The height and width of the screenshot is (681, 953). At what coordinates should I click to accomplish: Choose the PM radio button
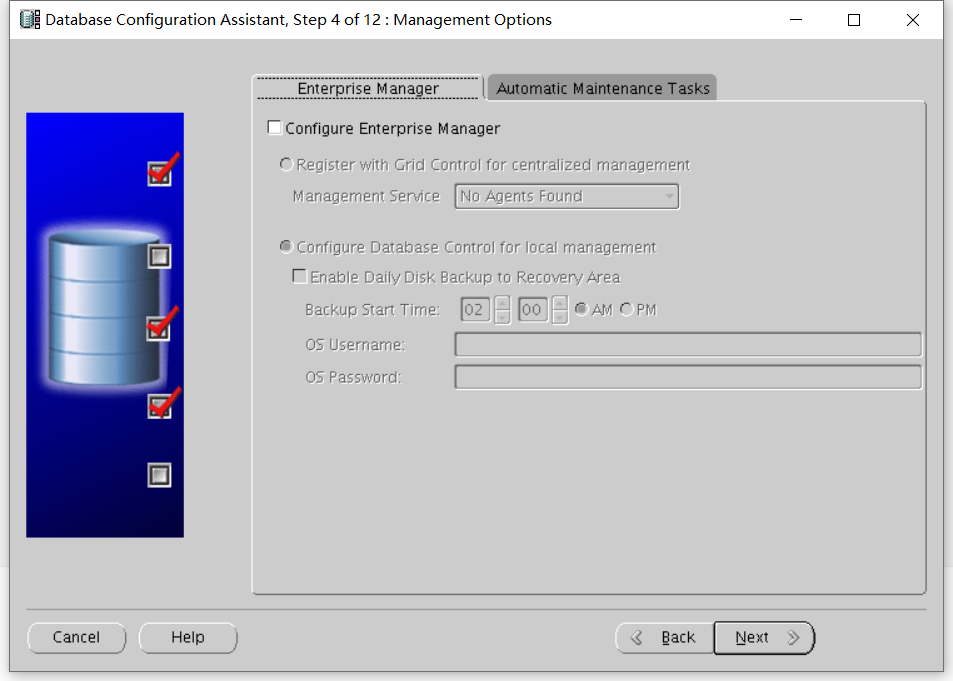click(627, 309)
